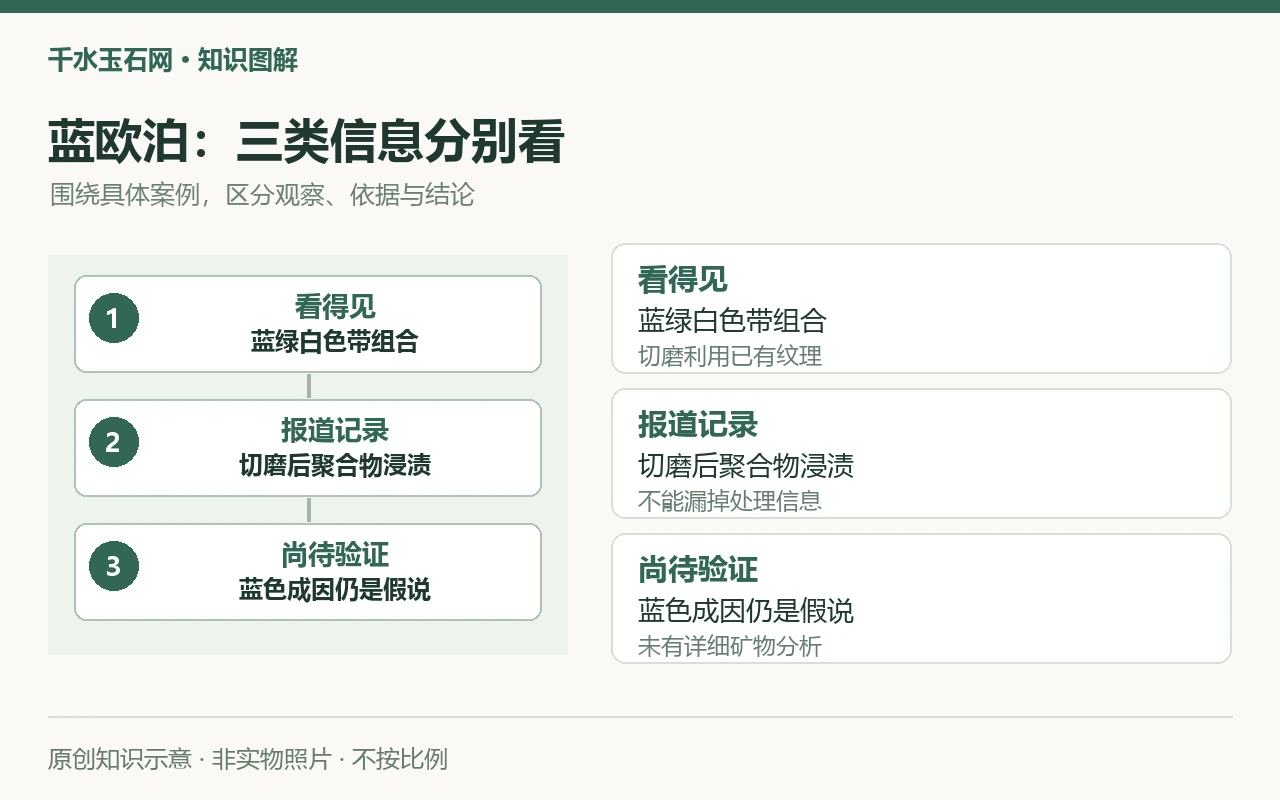The width and height of the screenshot is (1280, 800).
Task: Click '尚待验证' heading in right card
Action: point(698,569)
